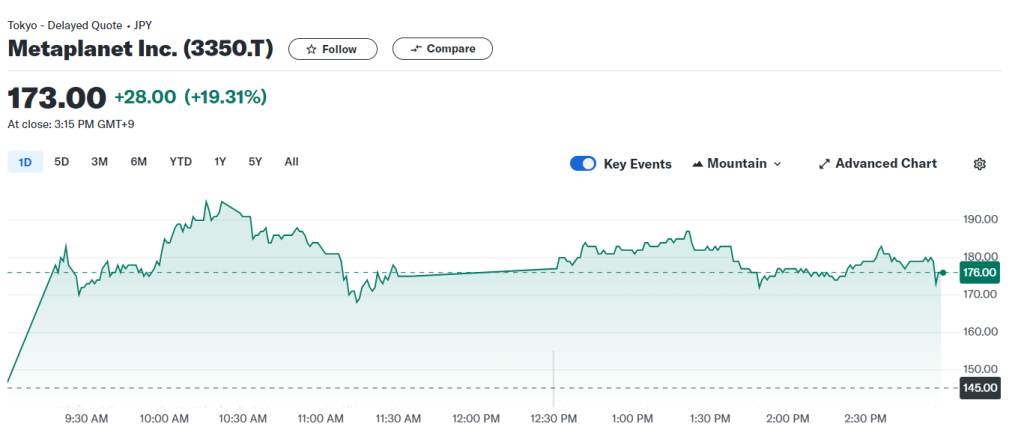Toggle Key Events switch off
Viewport: 1024px width, 439px height.
coord(583,164)
